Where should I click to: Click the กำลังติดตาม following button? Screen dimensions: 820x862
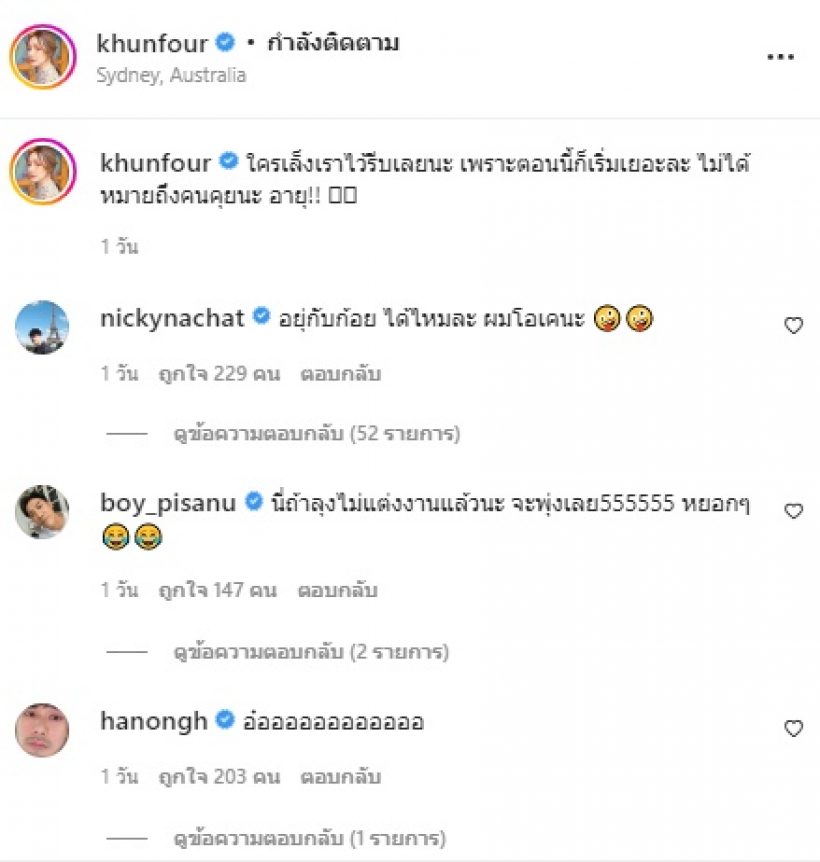tap(333, 43)
